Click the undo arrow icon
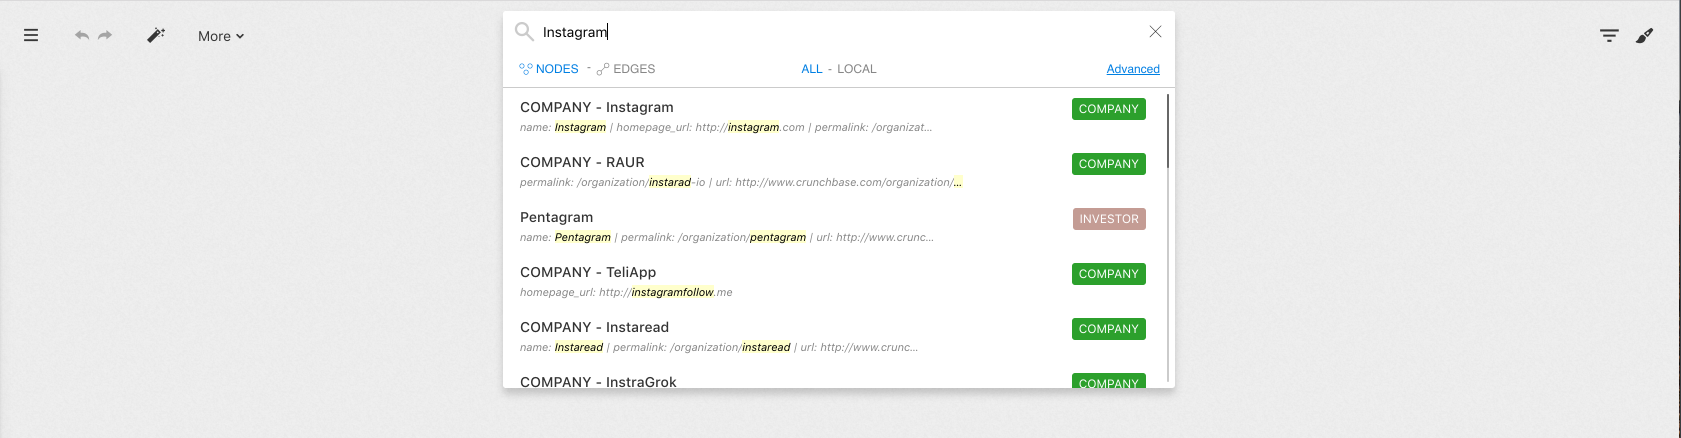 coord(82,35)
